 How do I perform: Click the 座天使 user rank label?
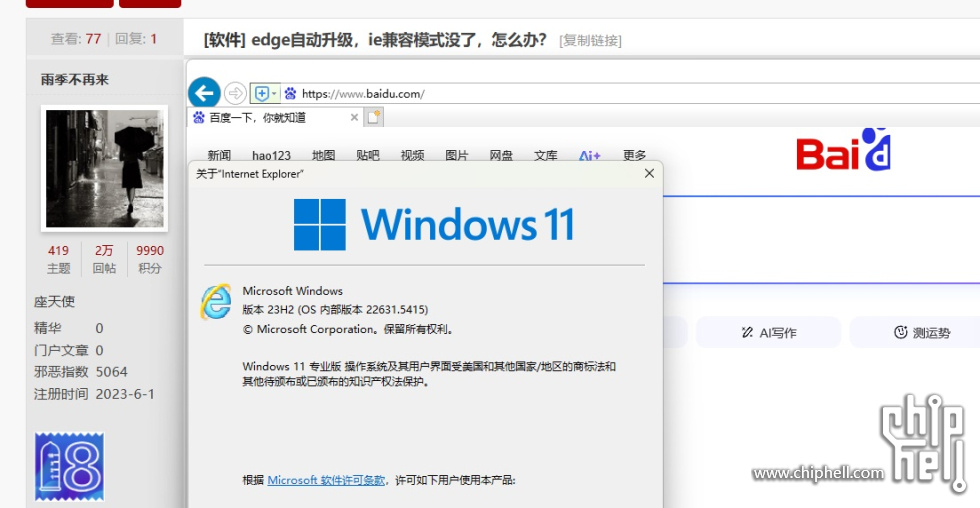click(x=54, y=302)
